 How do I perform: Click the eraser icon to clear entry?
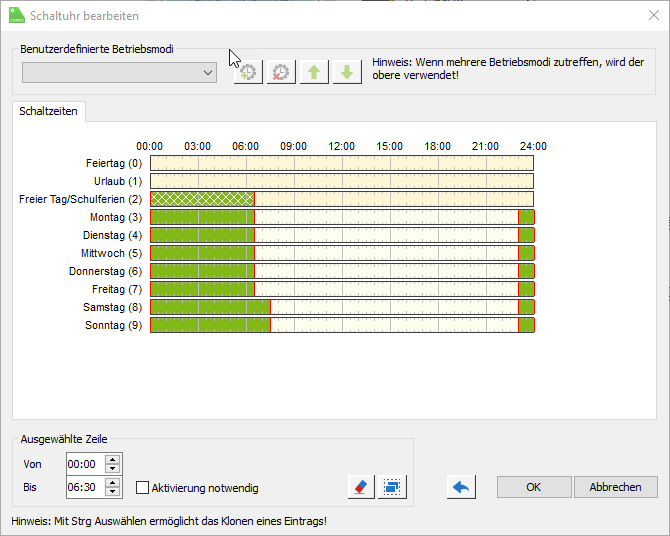(361, 487)
